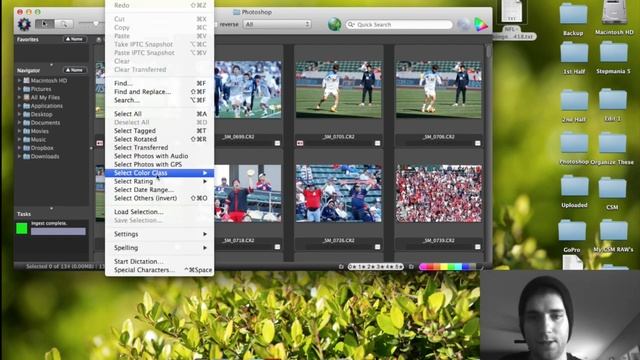The width and height of the screenshot is (640, 360).
Task: Open the All filter dropdown
Action: click(x=277, y=24)
